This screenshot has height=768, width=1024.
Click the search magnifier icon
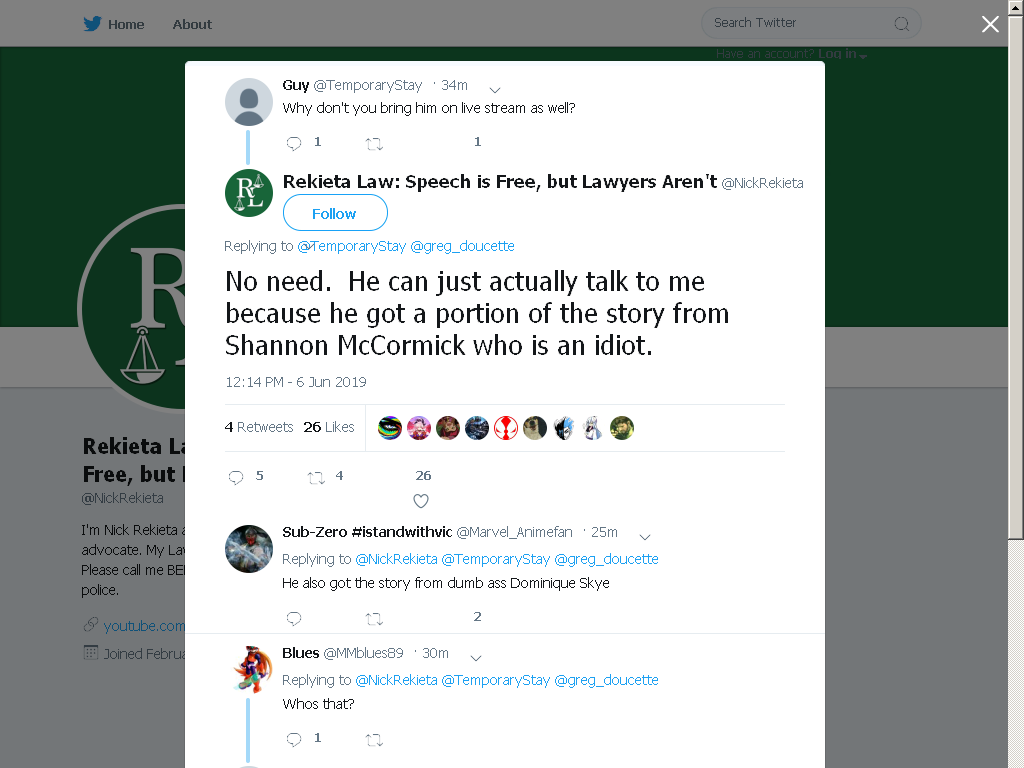pos(901,24)
